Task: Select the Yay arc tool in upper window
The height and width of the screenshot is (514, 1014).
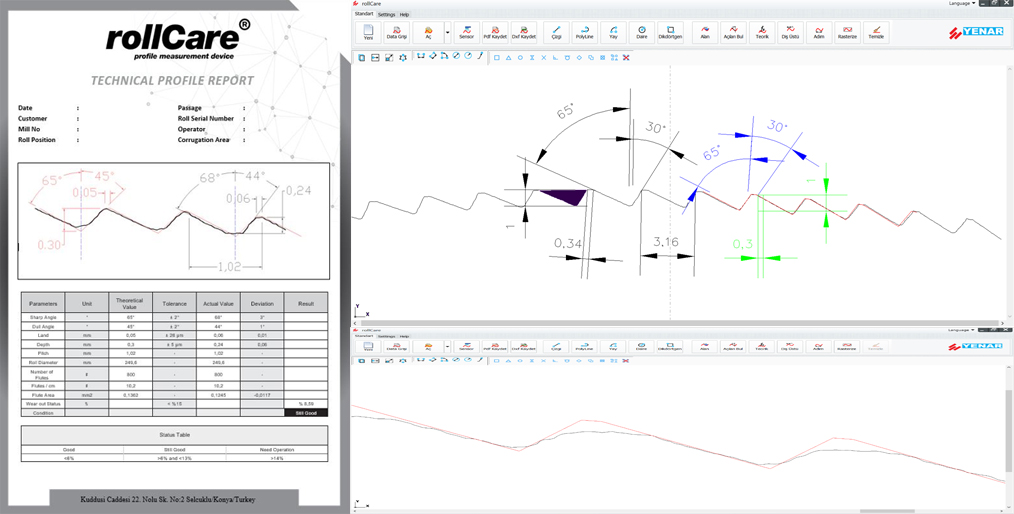Action: pos(613,32)
